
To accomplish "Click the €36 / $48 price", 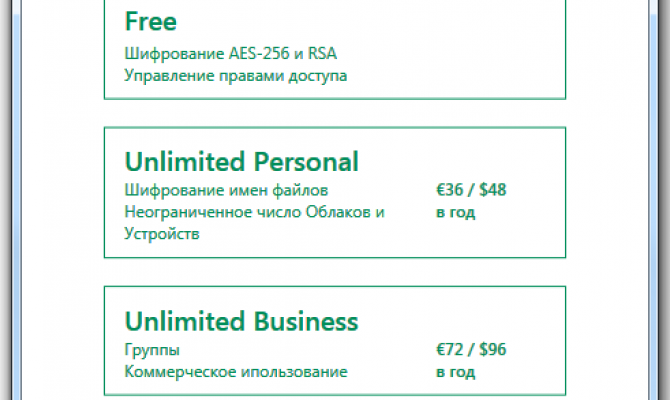I will [471, 190].
